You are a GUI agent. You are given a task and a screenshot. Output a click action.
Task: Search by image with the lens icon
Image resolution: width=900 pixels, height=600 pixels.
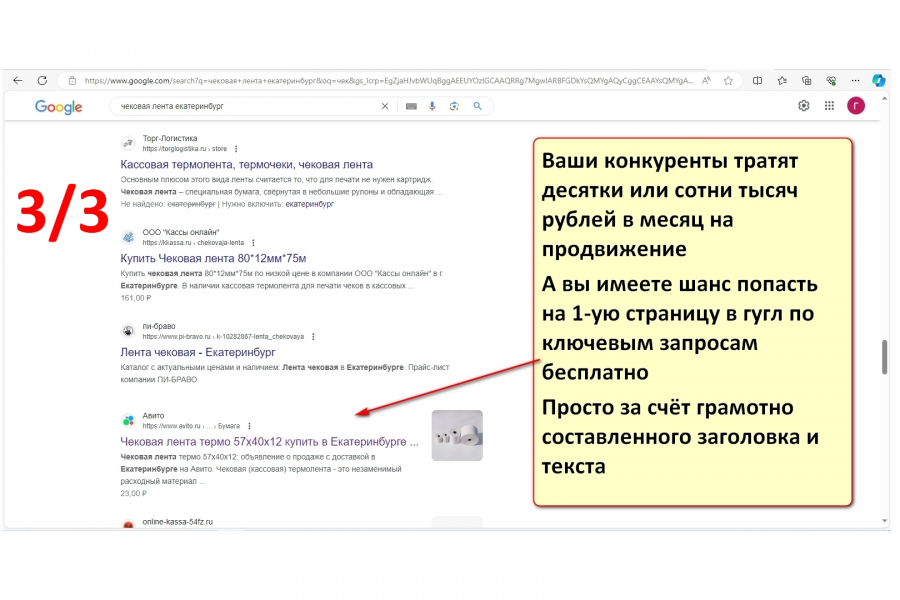(455, 106)
